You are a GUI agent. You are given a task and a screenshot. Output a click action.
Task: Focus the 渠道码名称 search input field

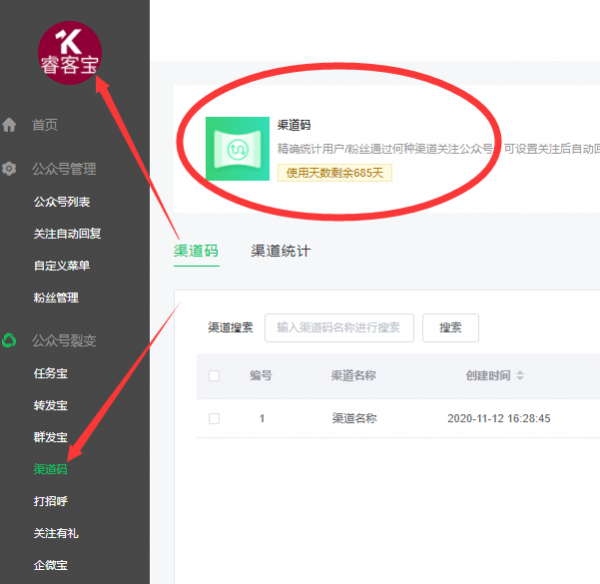[338, 327]
